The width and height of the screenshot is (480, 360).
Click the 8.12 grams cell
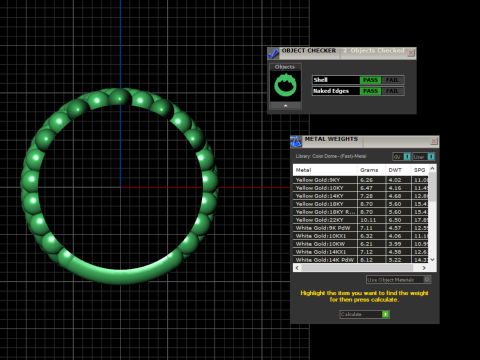371,260
